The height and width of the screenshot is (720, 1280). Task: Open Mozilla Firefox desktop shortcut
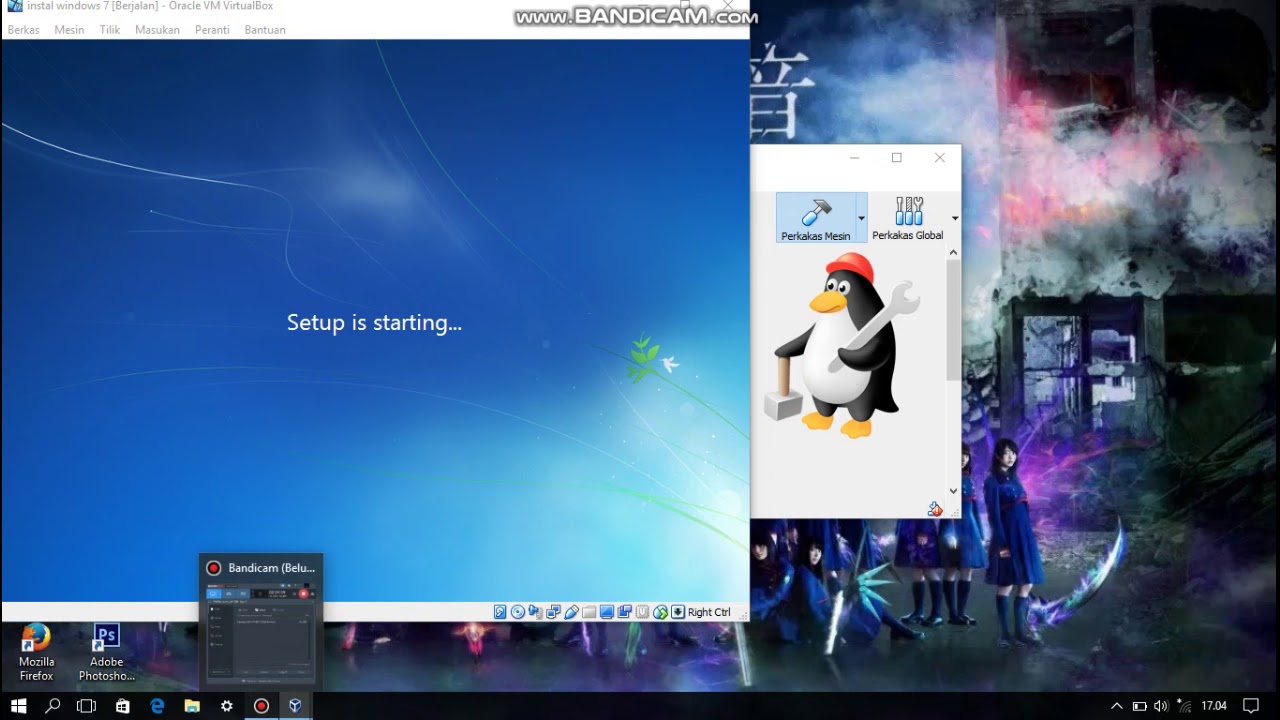coord(36,652)
